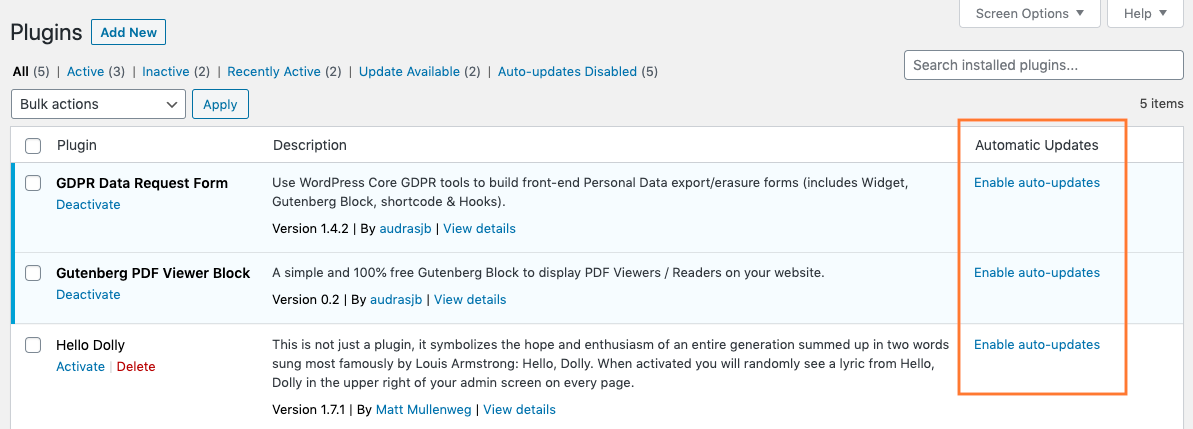This screenshot has width=1193, height=429.
Task: Filter plugins by Active
Action: coord(85,72)
